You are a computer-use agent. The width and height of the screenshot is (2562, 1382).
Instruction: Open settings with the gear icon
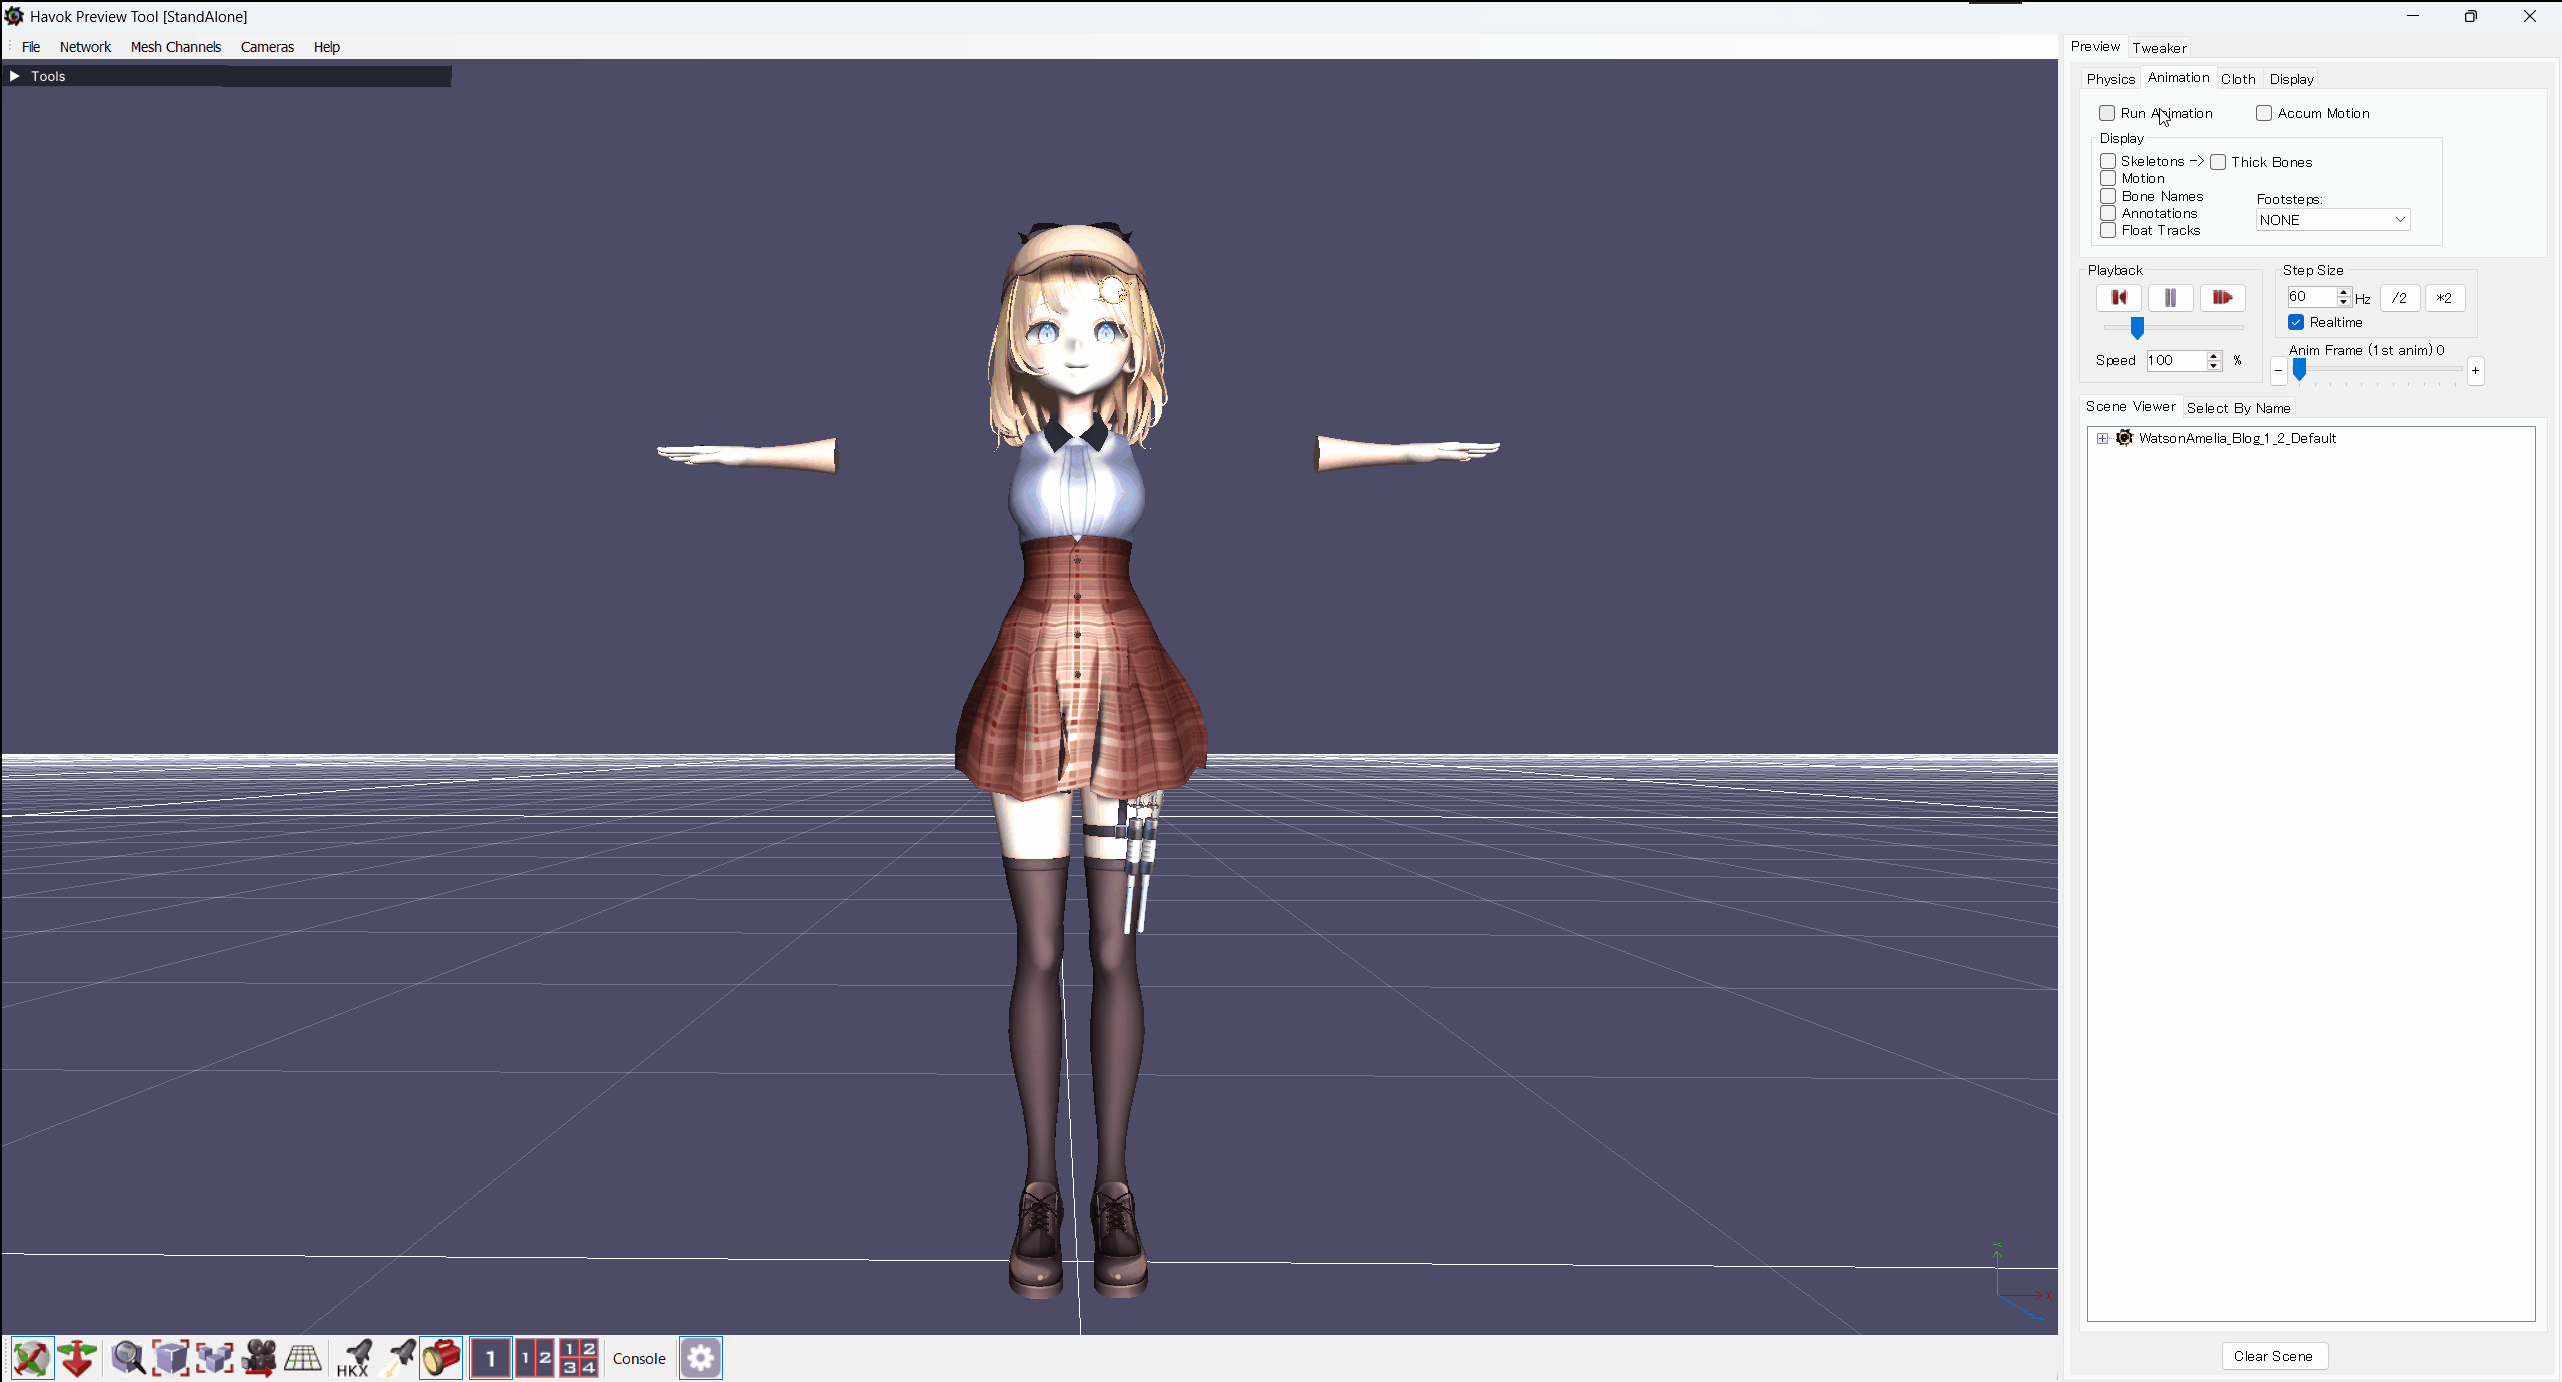pos(701,1358)
